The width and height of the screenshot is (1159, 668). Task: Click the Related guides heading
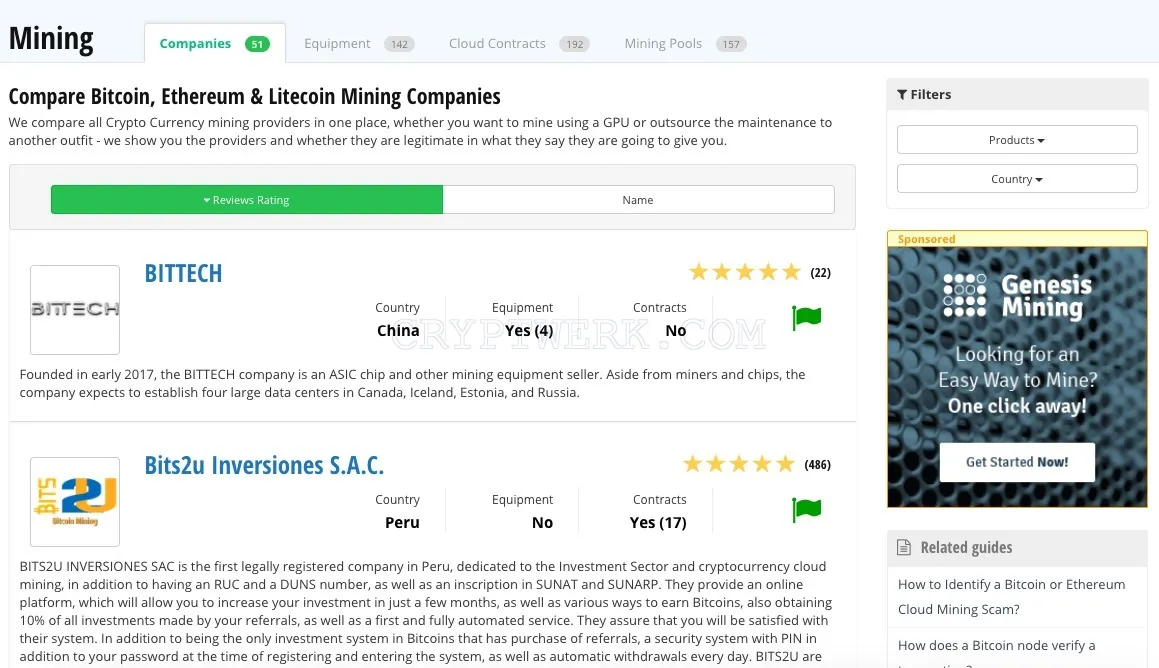pos(966,548)
